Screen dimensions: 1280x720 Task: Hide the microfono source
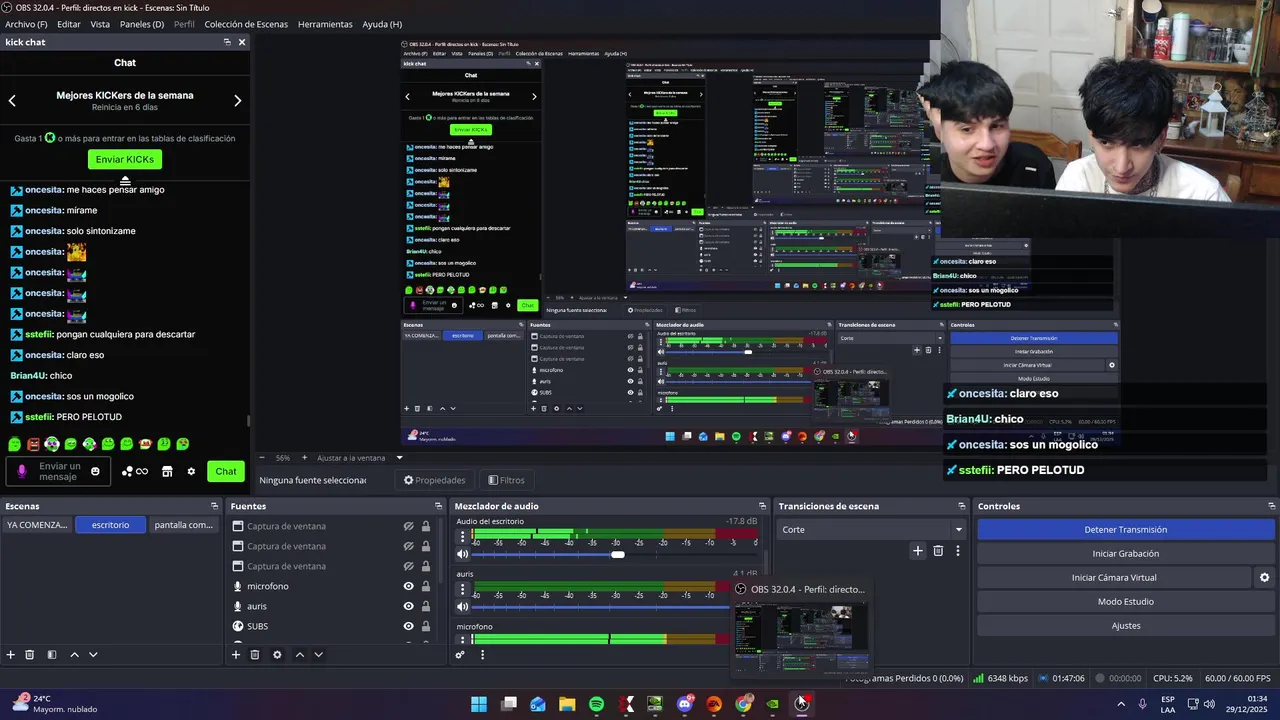pyautogui.click(x=408, y=586)
